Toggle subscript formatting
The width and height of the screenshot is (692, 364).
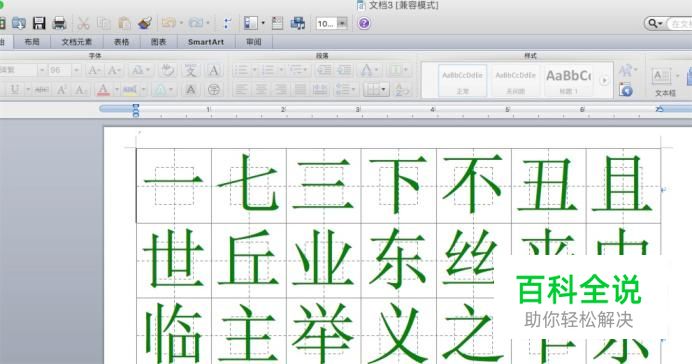(81, 90)
